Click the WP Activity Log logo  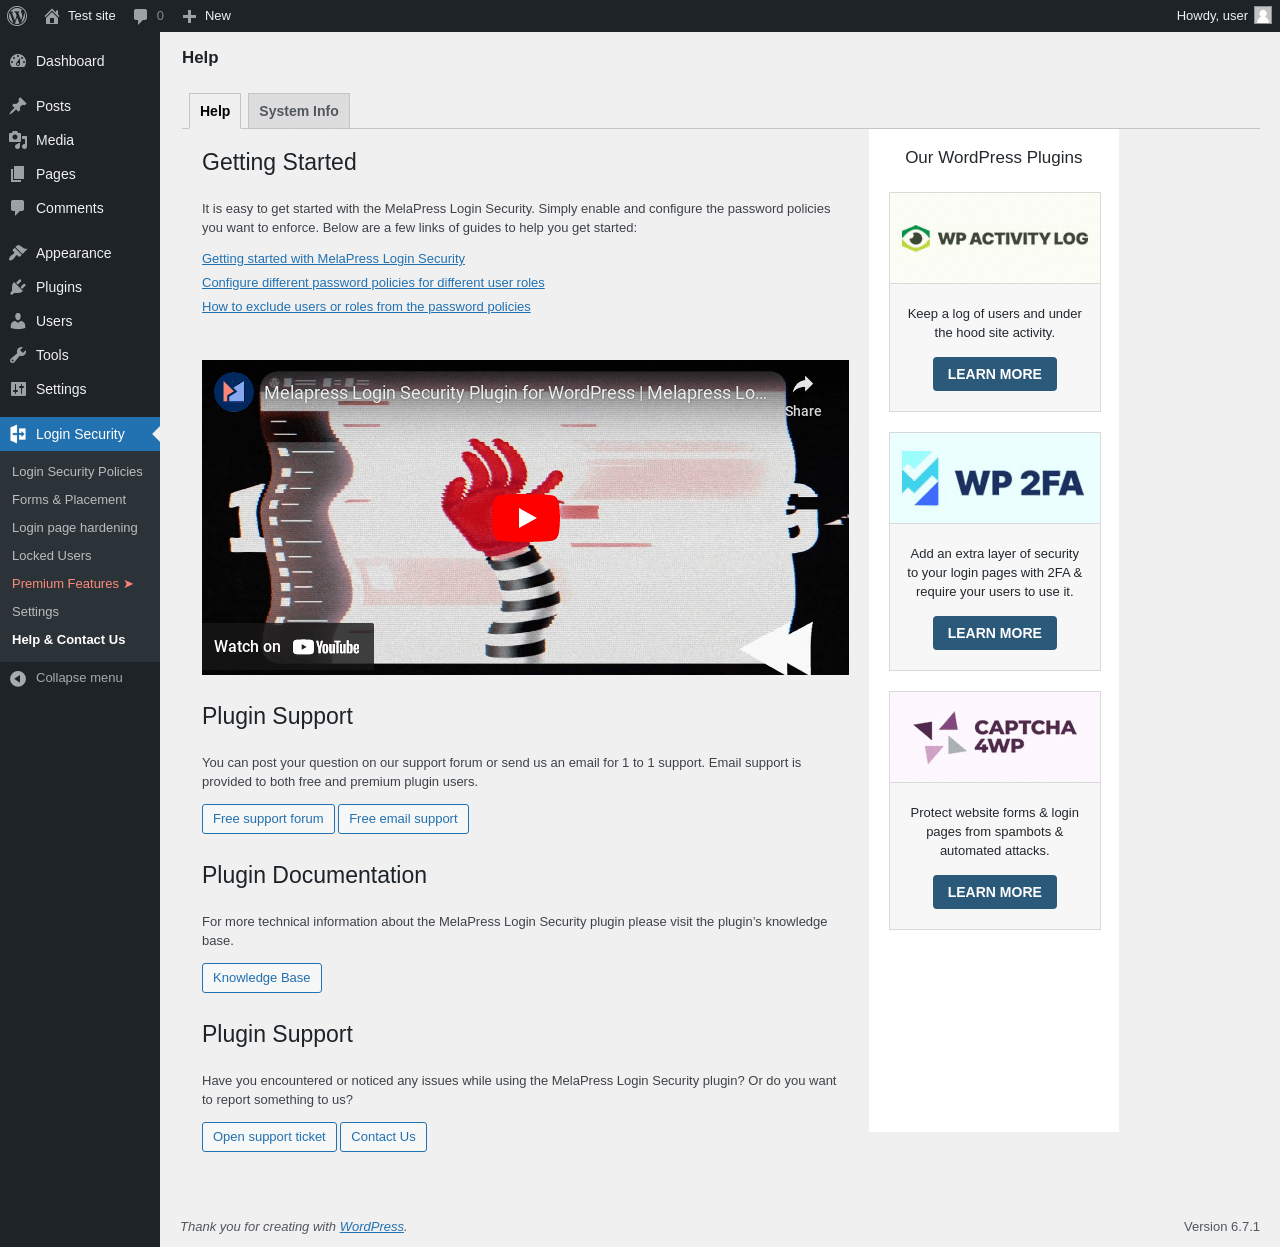click(995, 238)
